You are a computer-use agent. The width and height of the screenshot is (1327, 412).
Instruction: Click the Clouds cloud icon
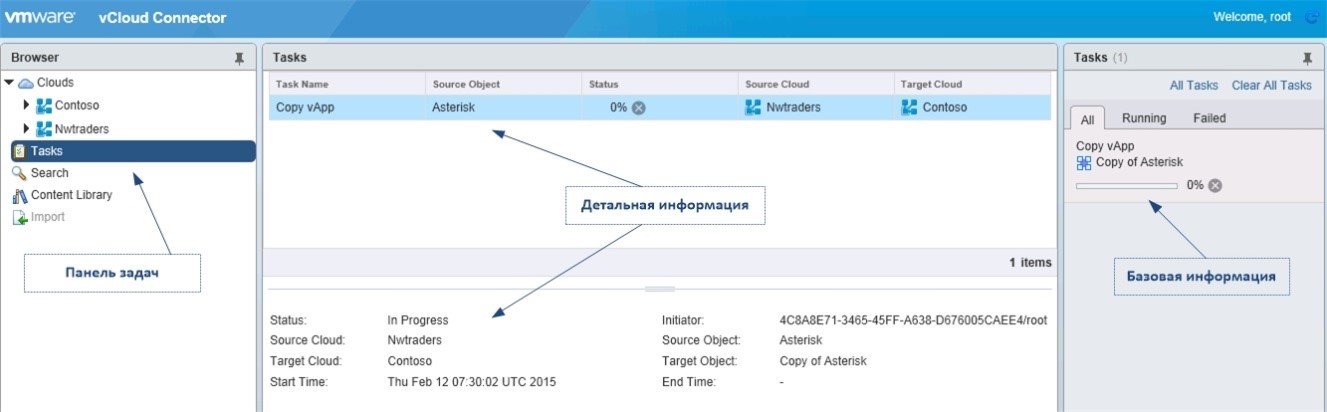(x=26, y=83)
